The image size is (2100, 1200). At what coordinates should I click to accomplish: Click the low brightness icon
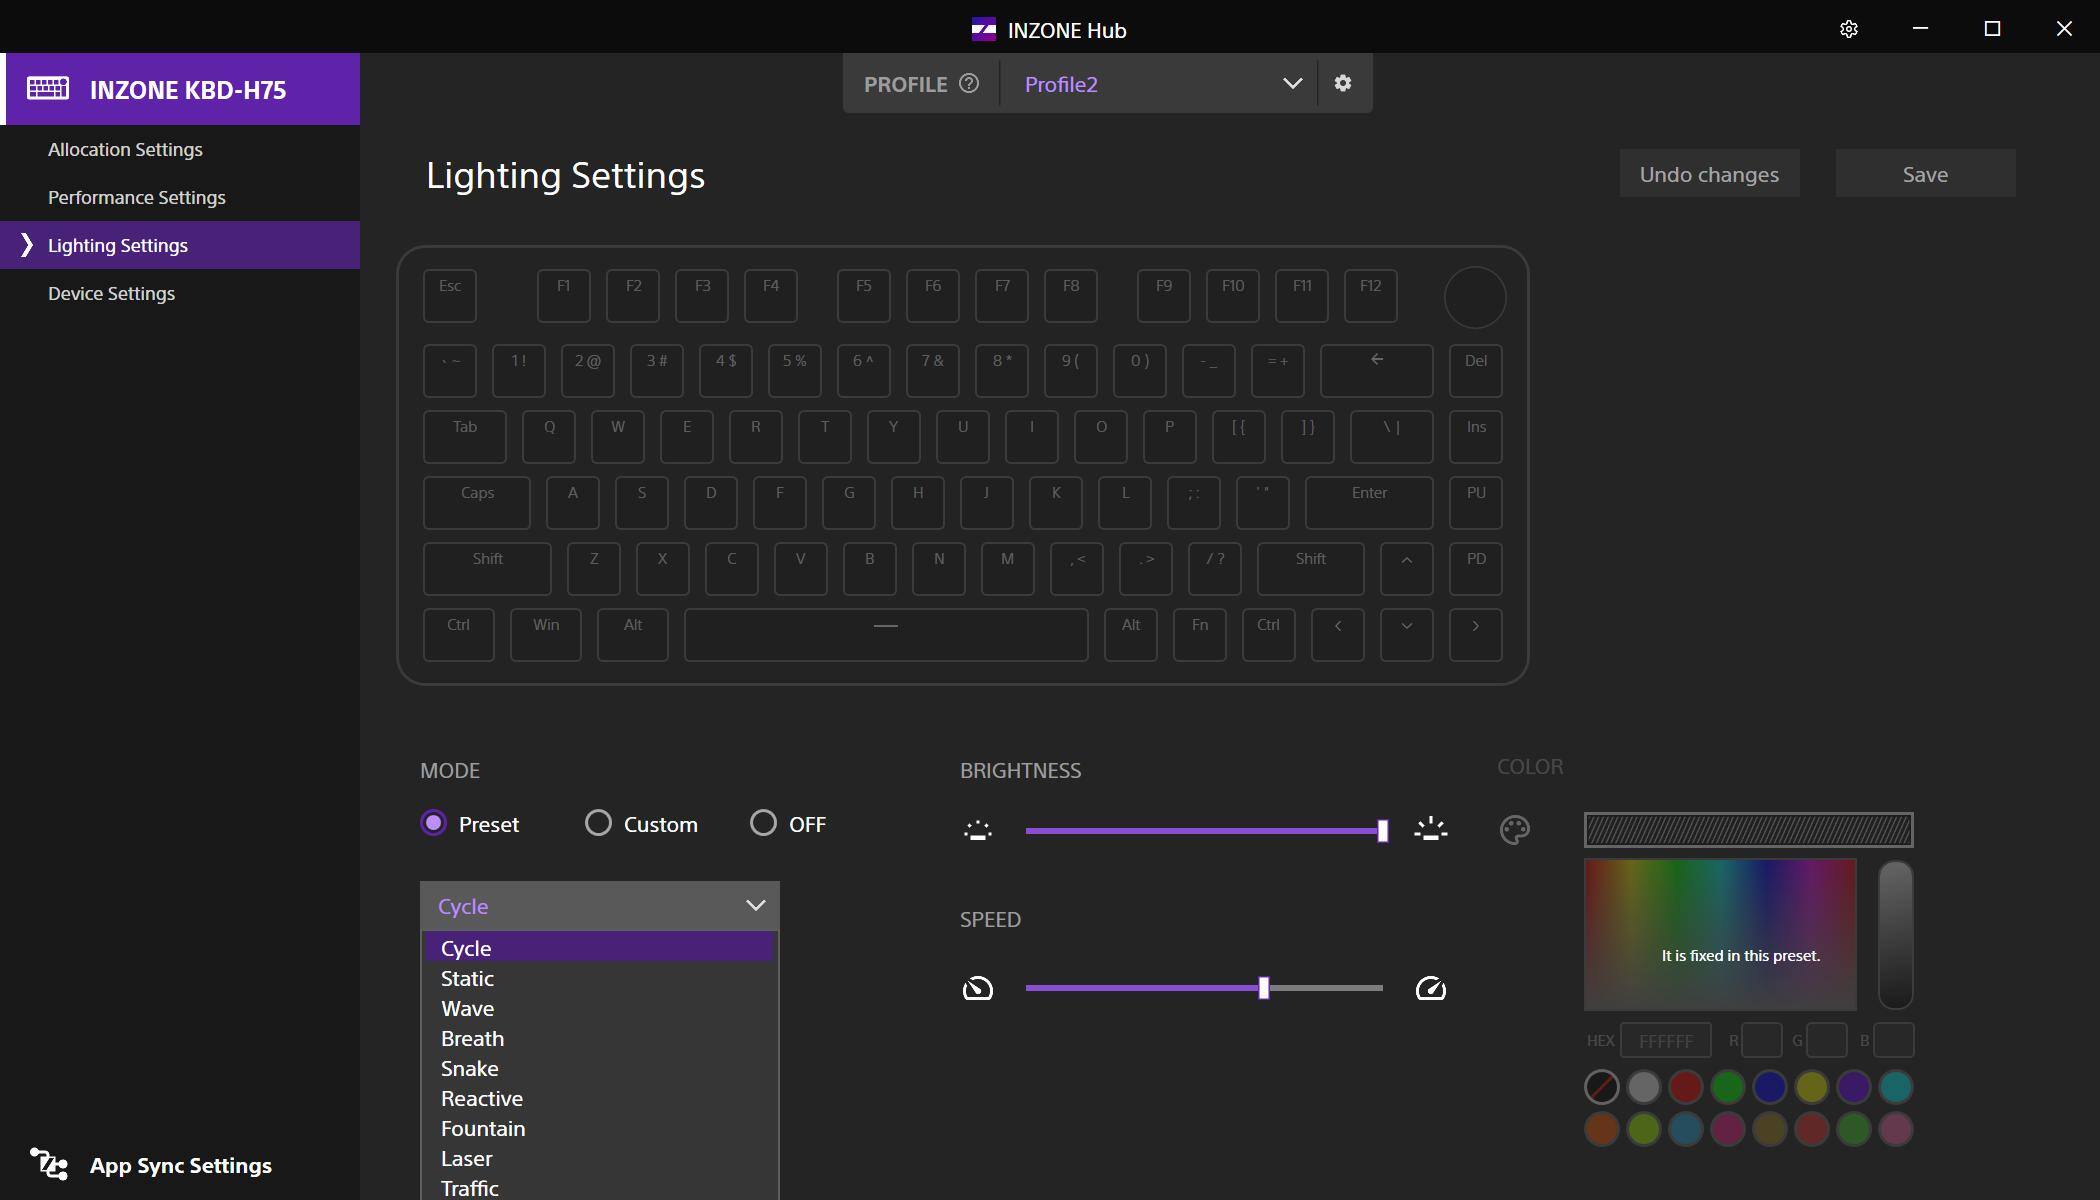[977, 829]
